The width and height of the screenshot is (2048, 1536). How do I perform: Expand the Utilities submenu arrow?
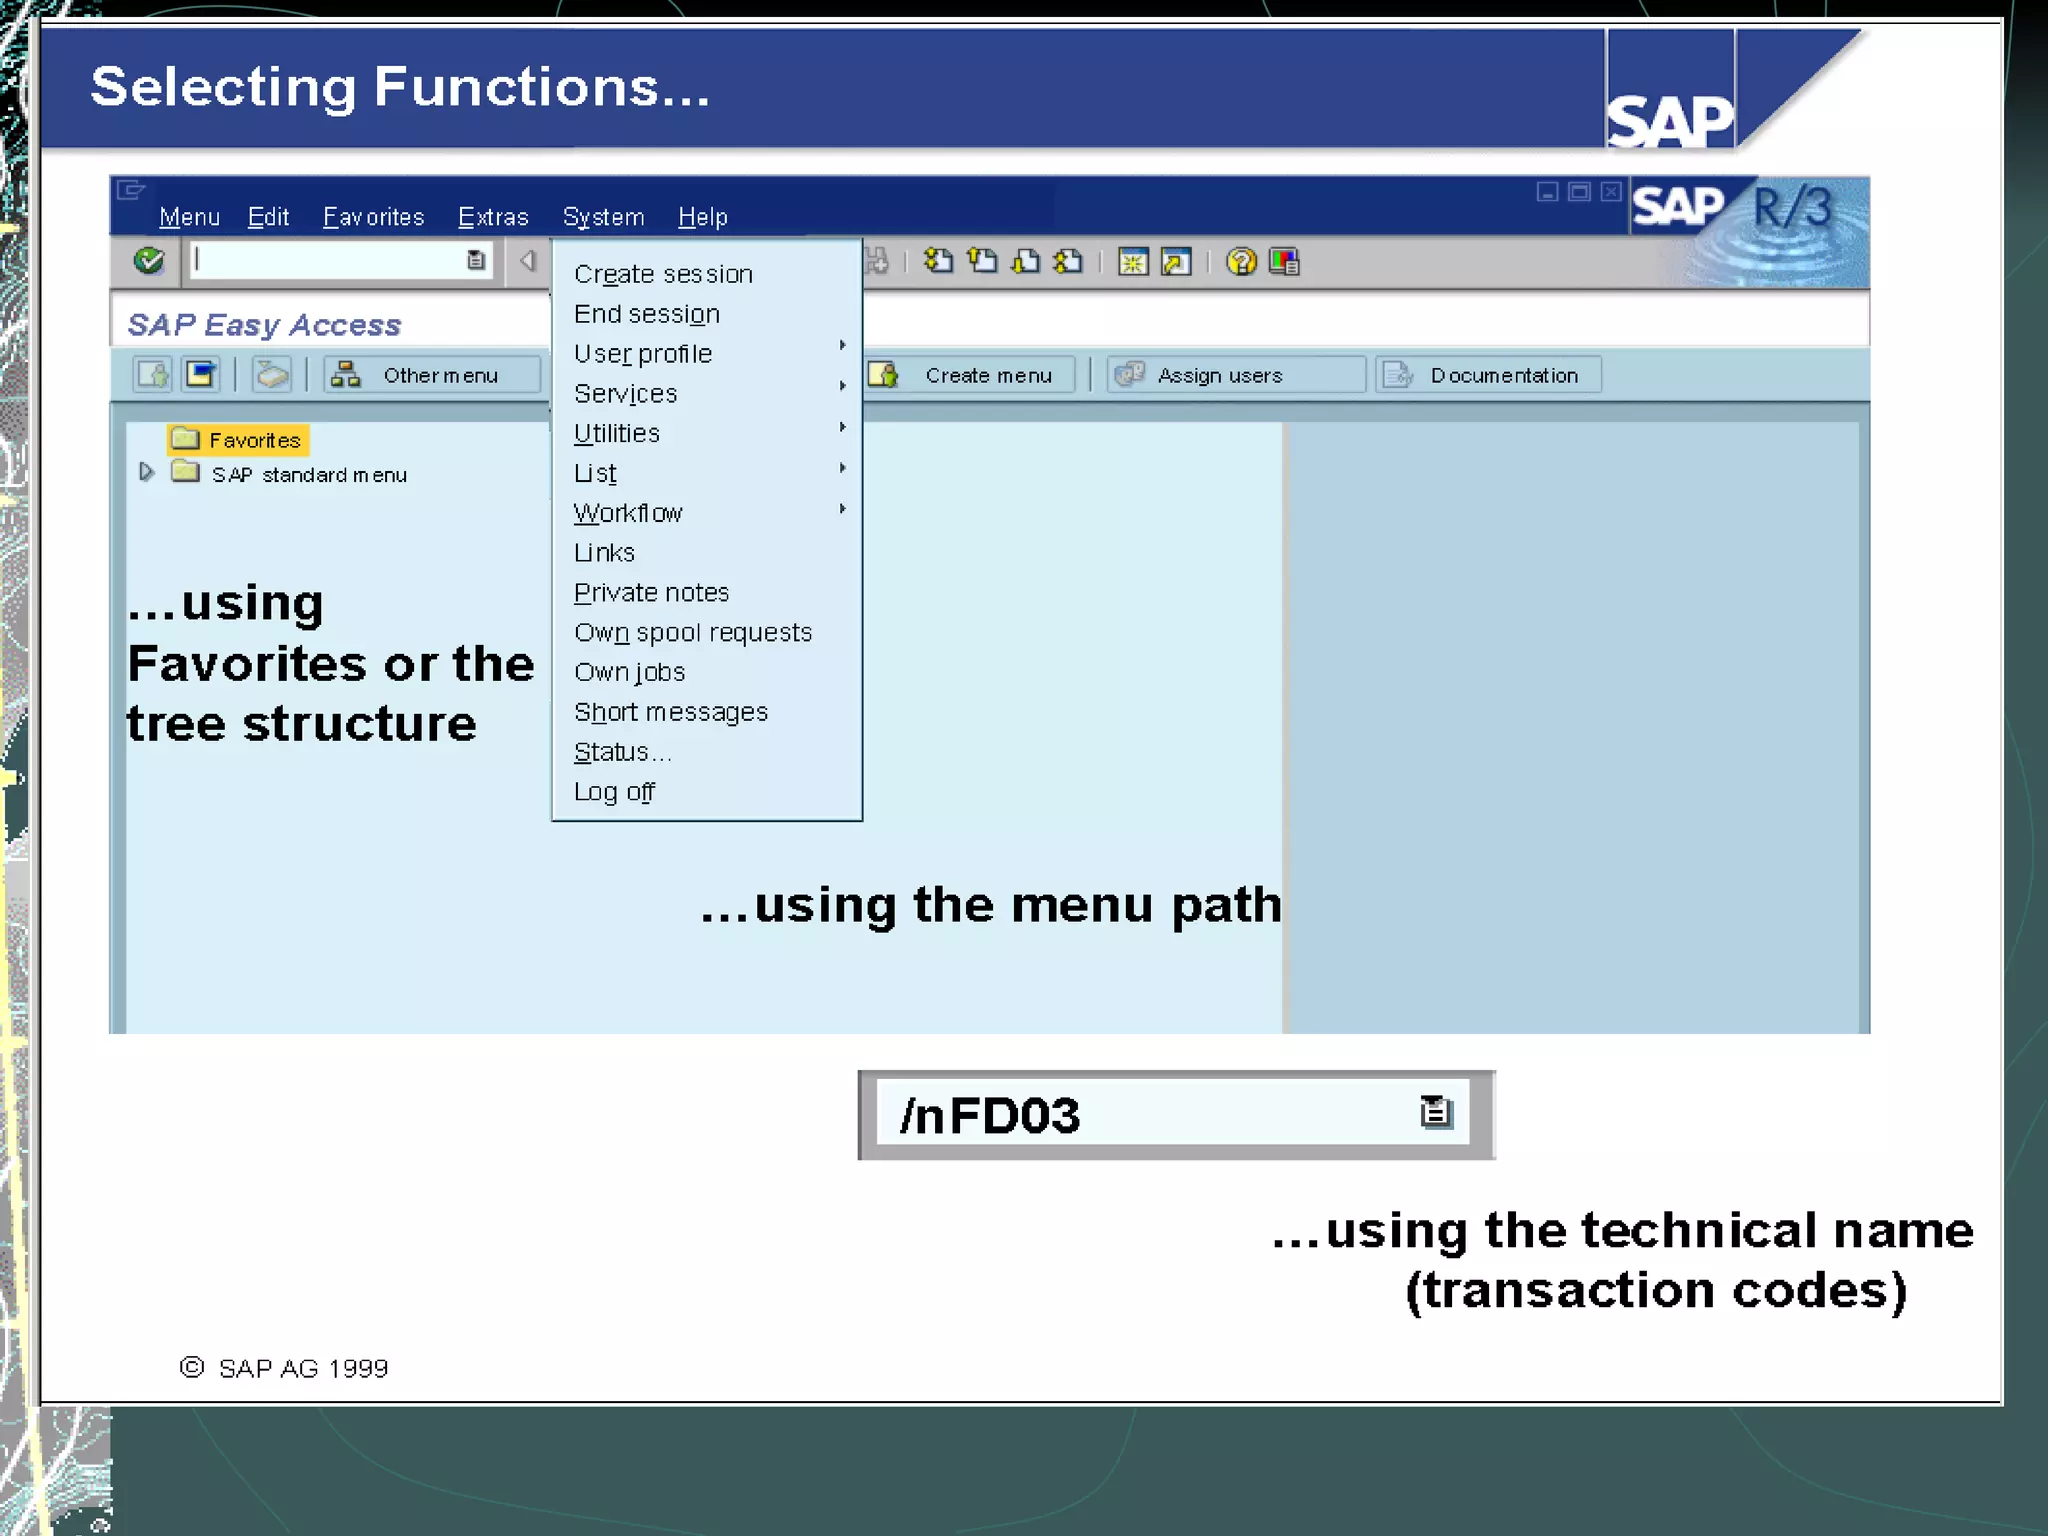click(x=843, y=428)
